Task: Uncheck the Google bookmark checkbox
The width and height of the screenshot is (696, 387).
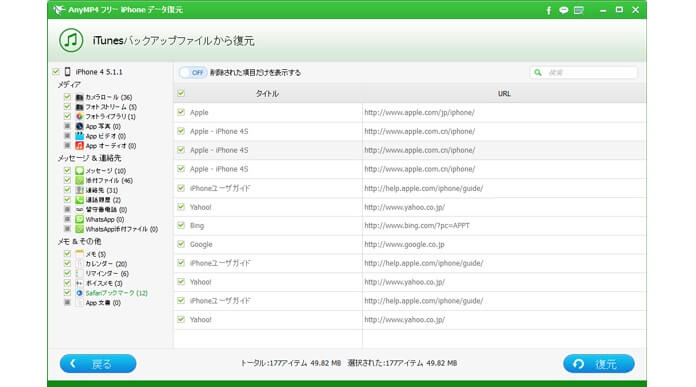Action: click(x=181, y=244)
